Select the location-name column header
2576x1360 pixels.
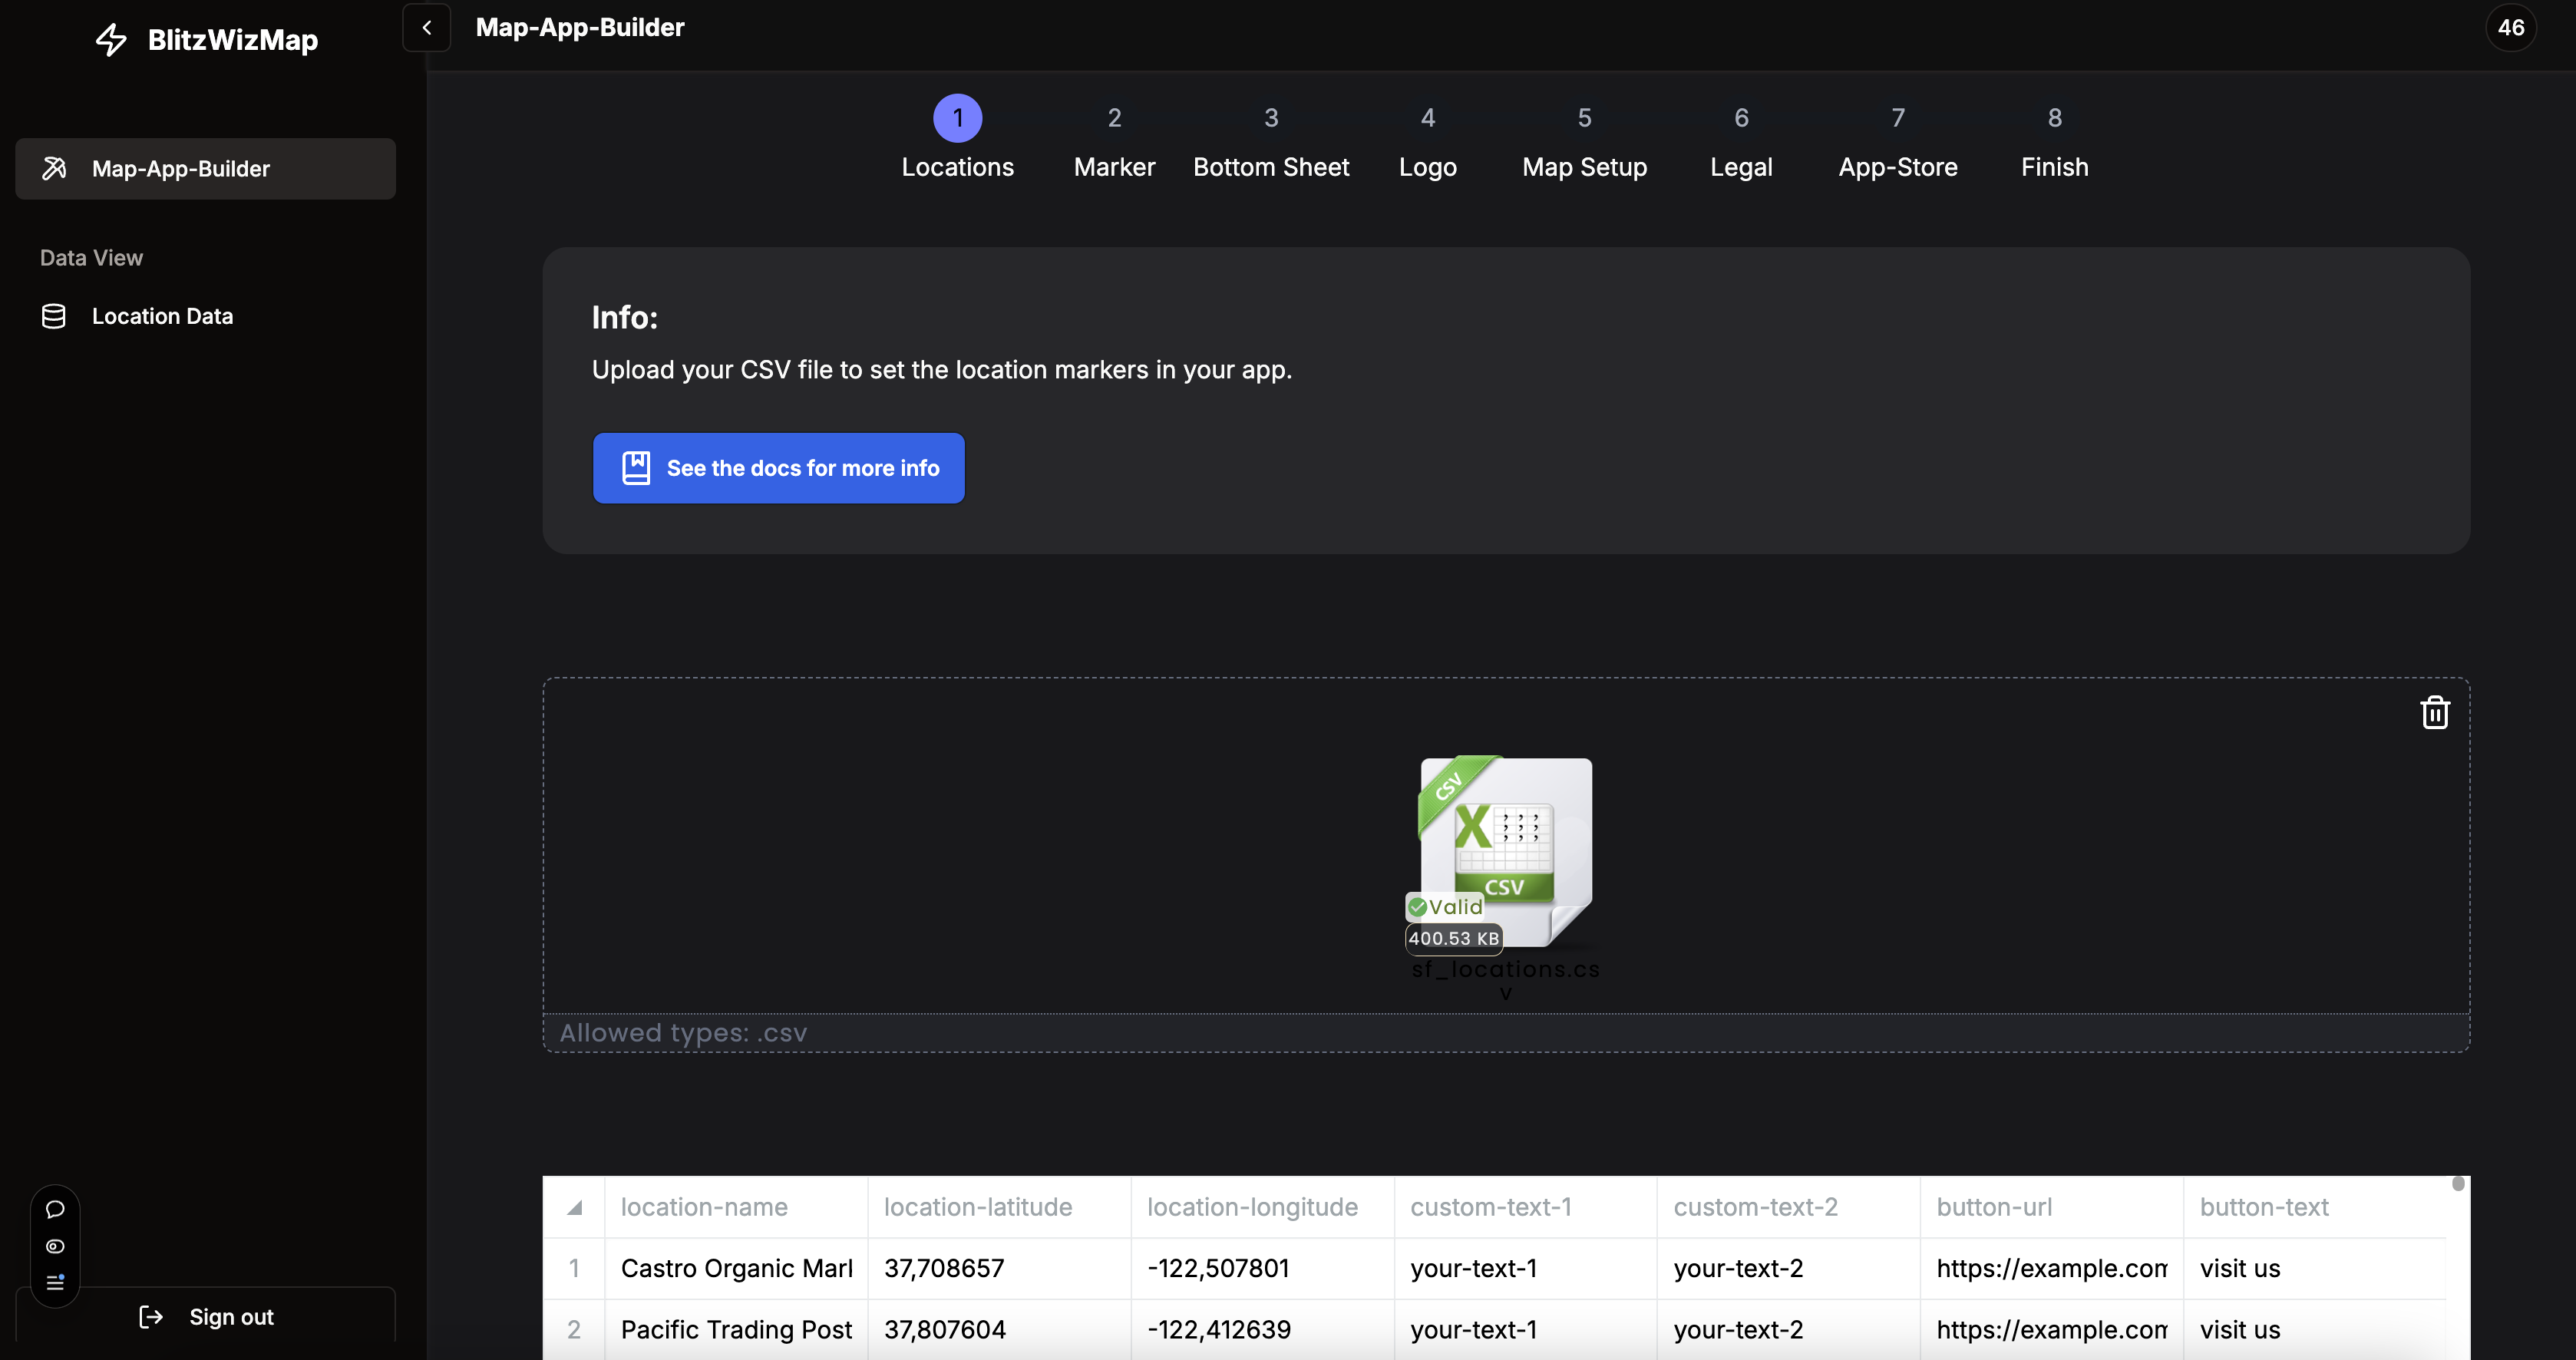tap(736, 1207)
